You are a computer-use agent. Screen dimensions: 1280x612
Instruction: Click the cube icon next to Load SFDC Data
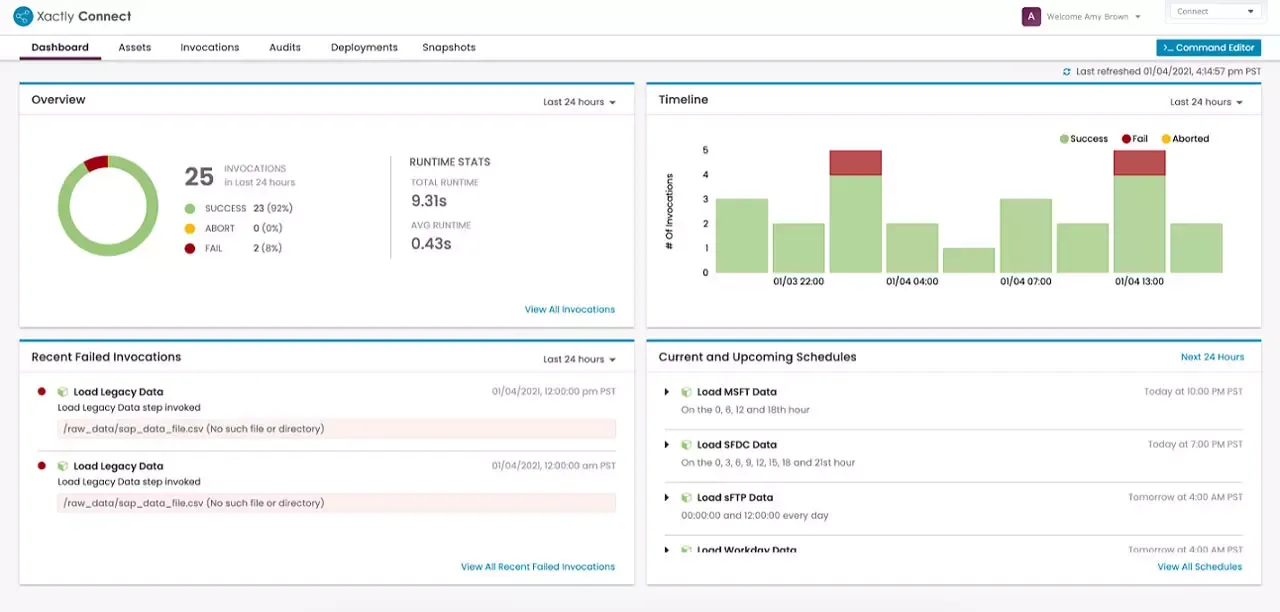pyautogui.click(x=687, y=445)
